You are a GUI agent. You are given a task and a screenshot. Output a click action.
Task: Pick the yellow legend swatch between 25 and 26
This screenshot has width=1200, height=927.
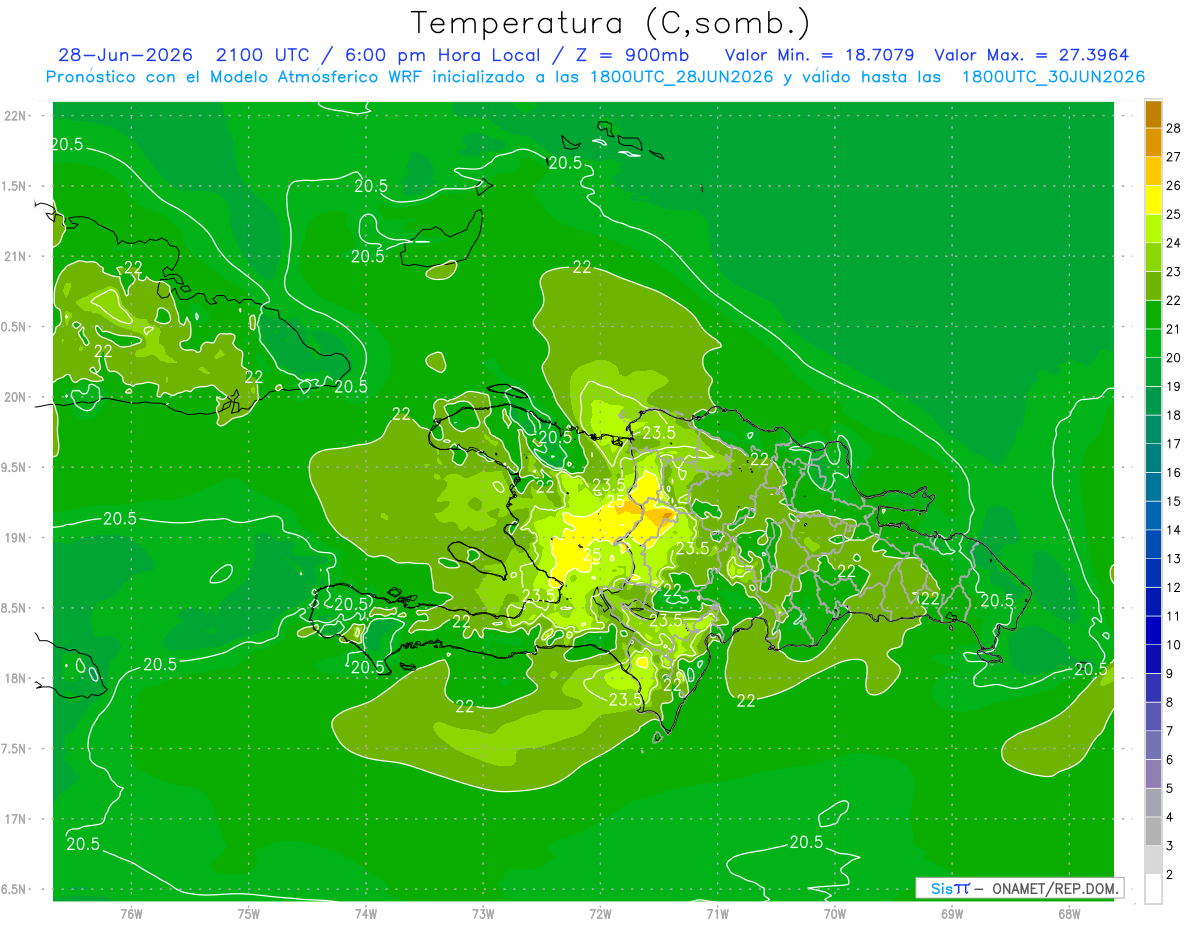[1153, 200]
